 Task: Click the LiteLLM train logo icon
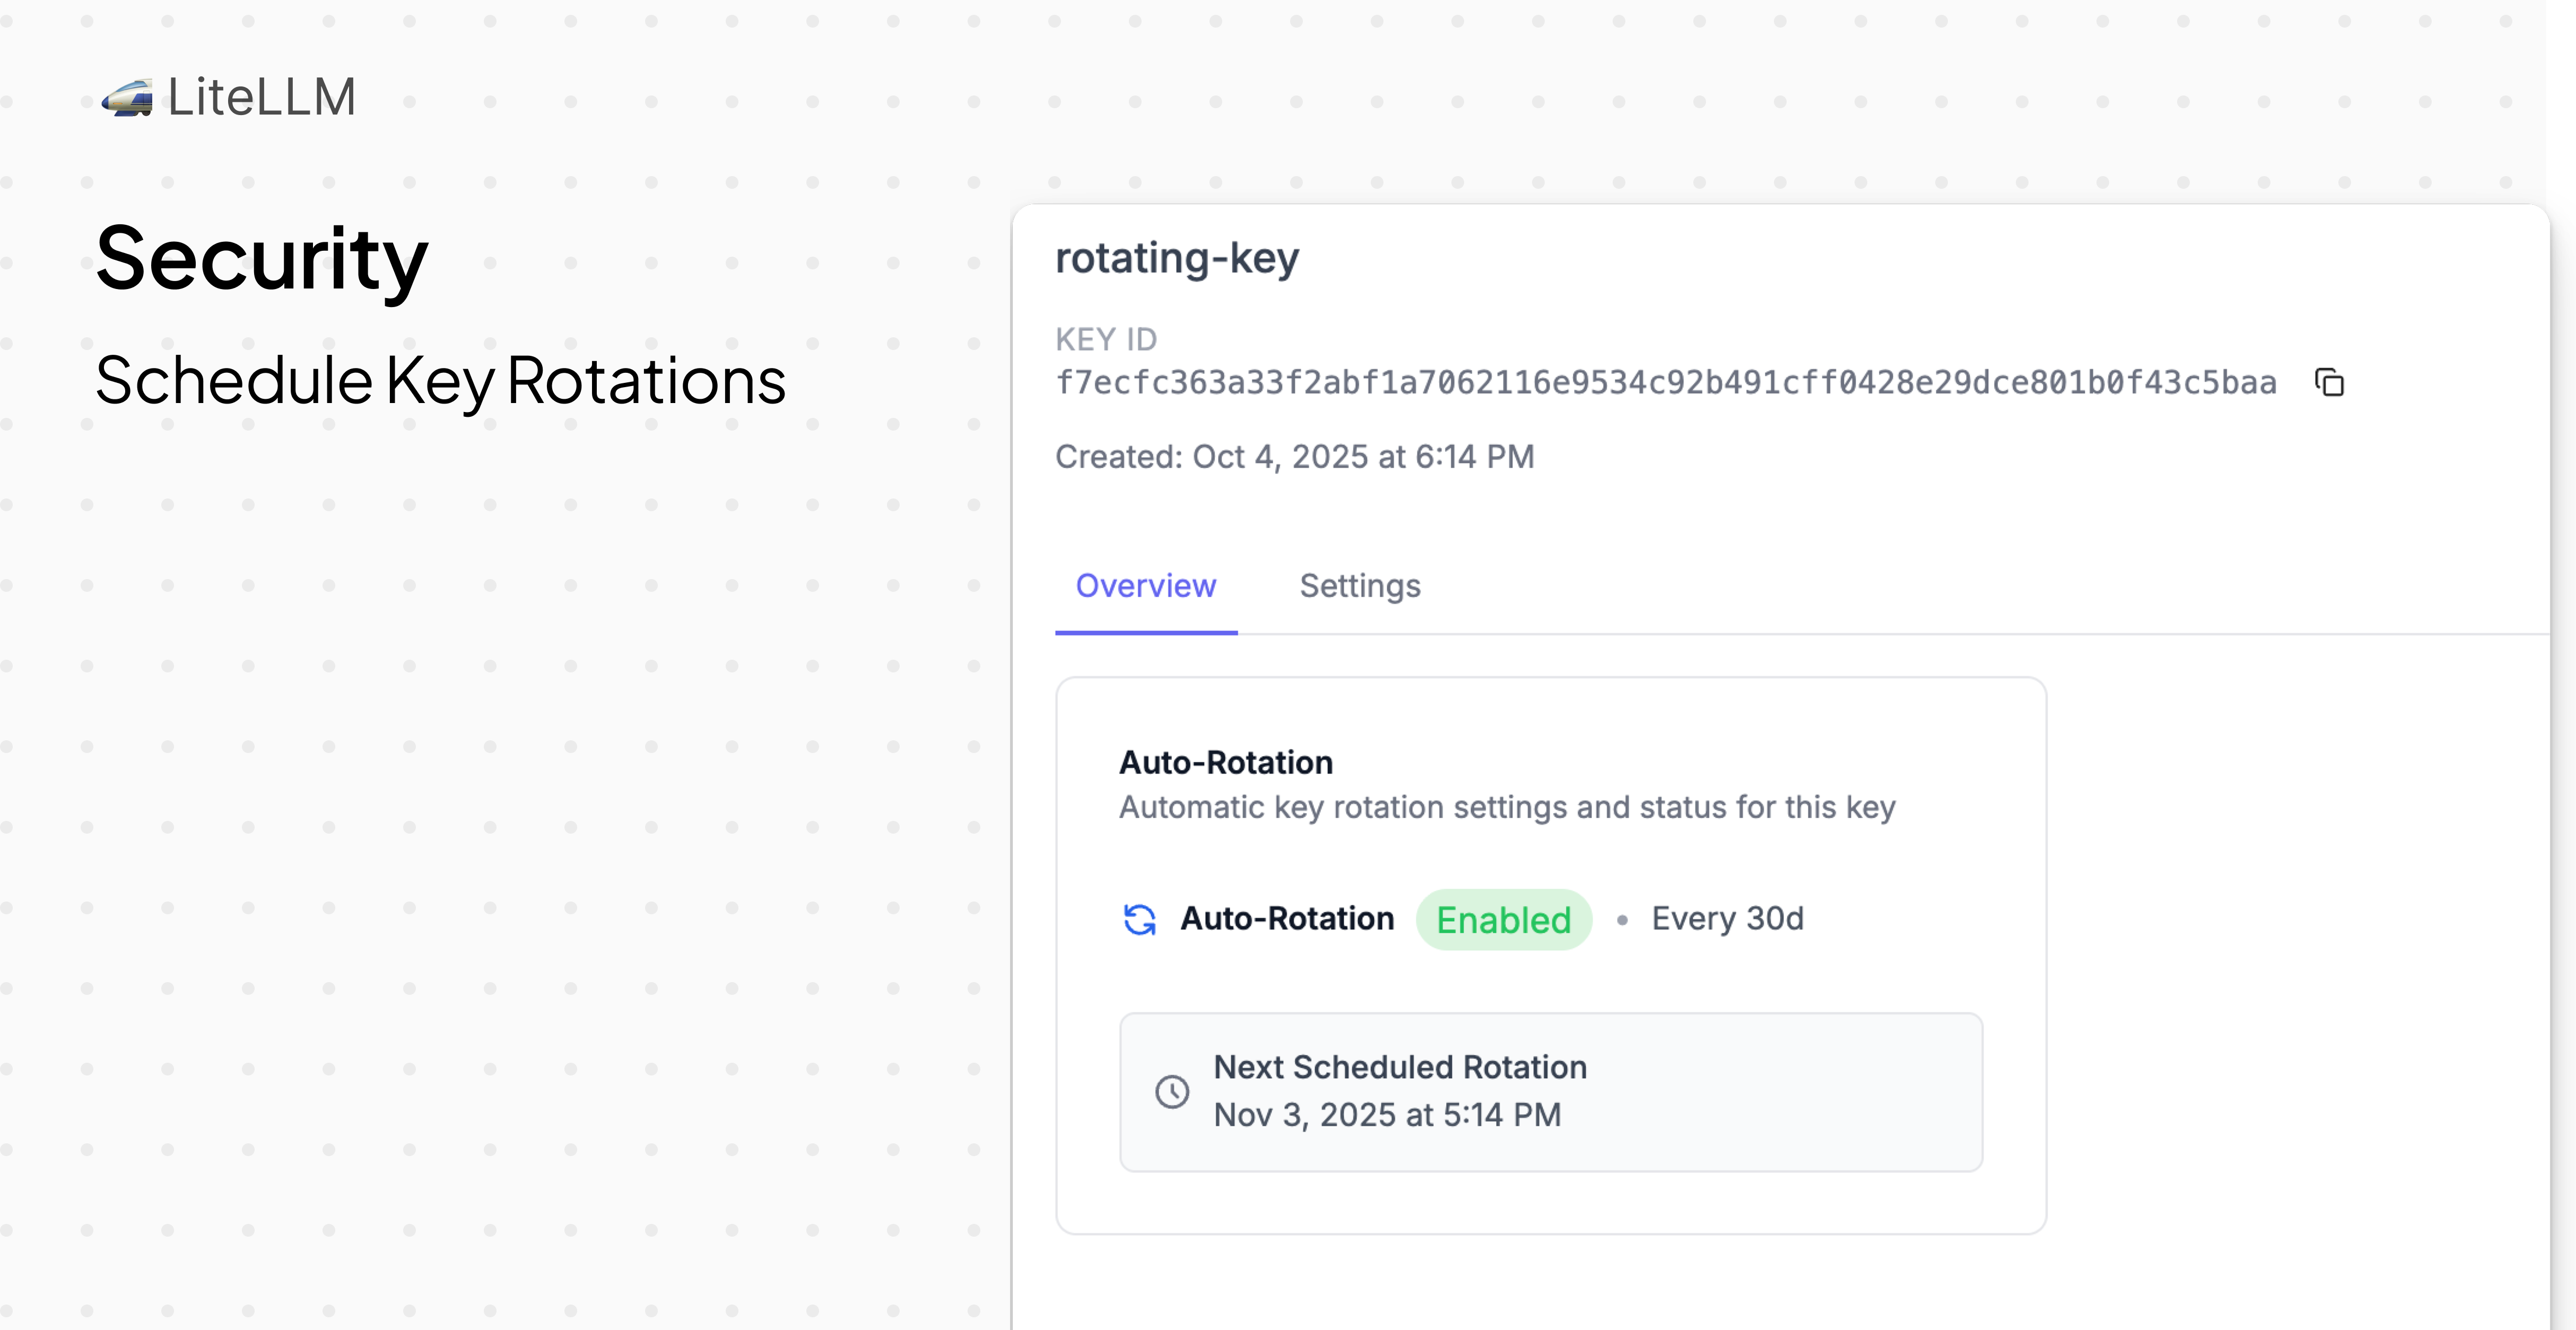point(127,98)
